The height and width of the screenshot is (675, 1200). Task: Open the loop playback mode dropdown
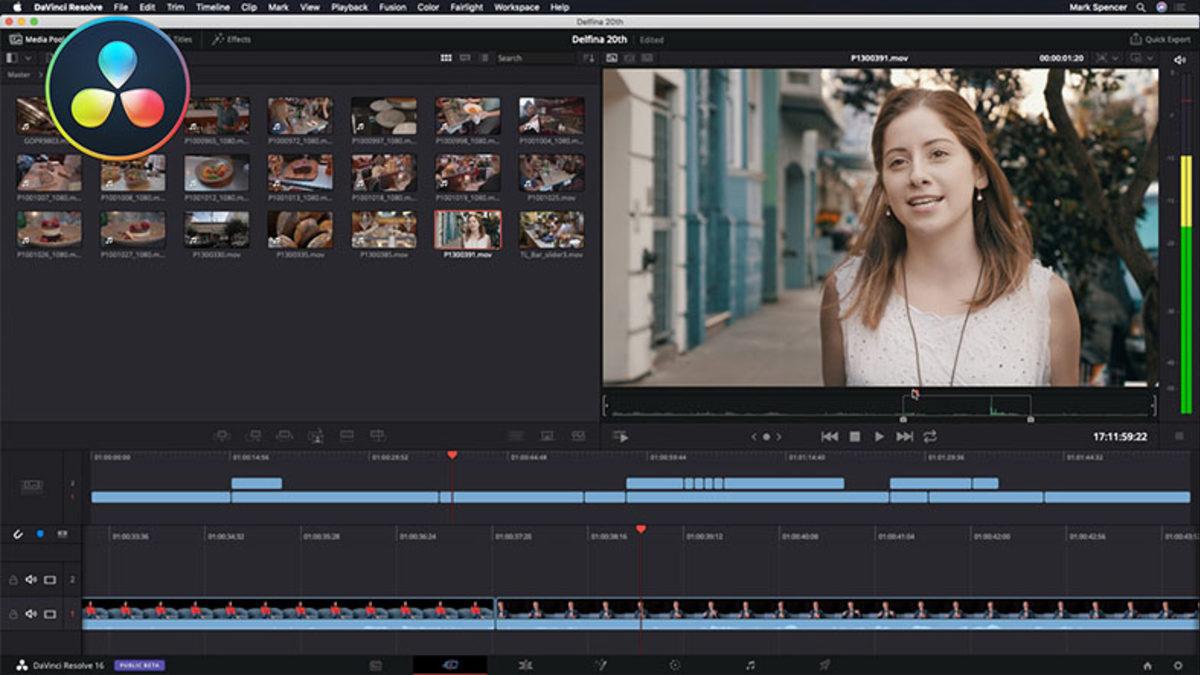[x=932, y=436]
